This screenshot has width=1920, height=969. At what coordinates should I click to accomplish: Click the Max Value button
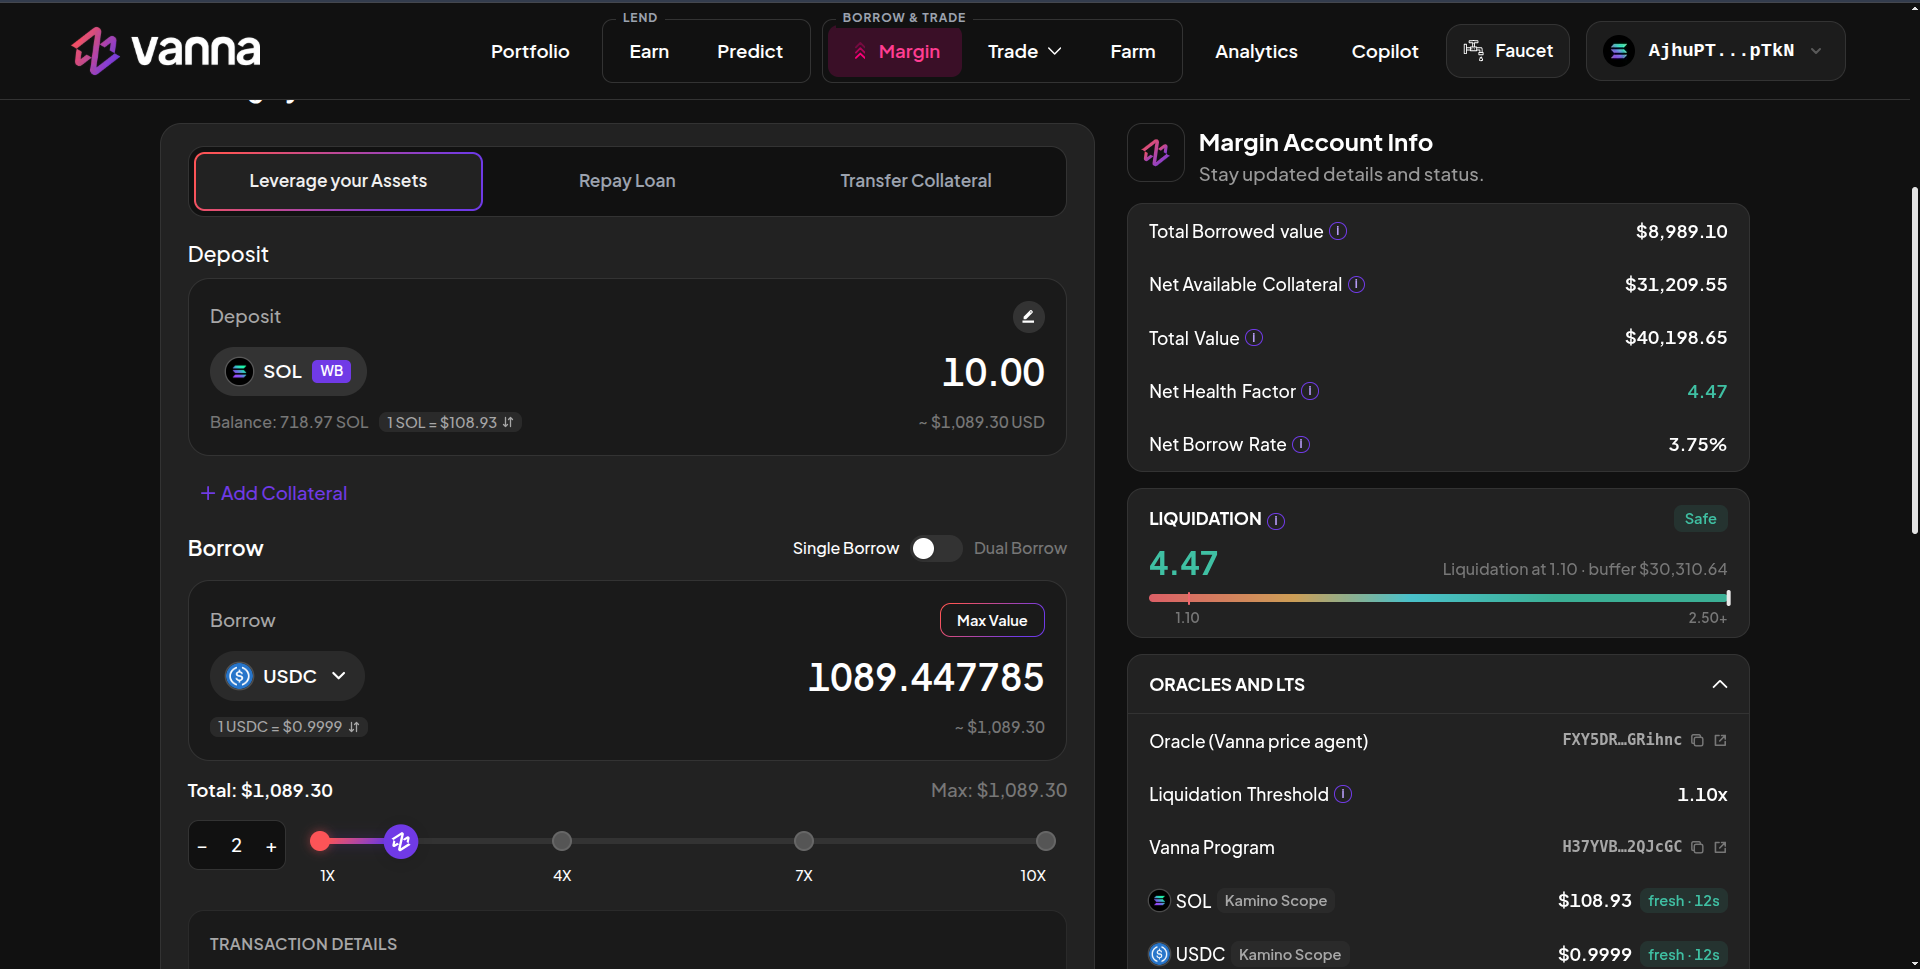click(x=992, y=620)
